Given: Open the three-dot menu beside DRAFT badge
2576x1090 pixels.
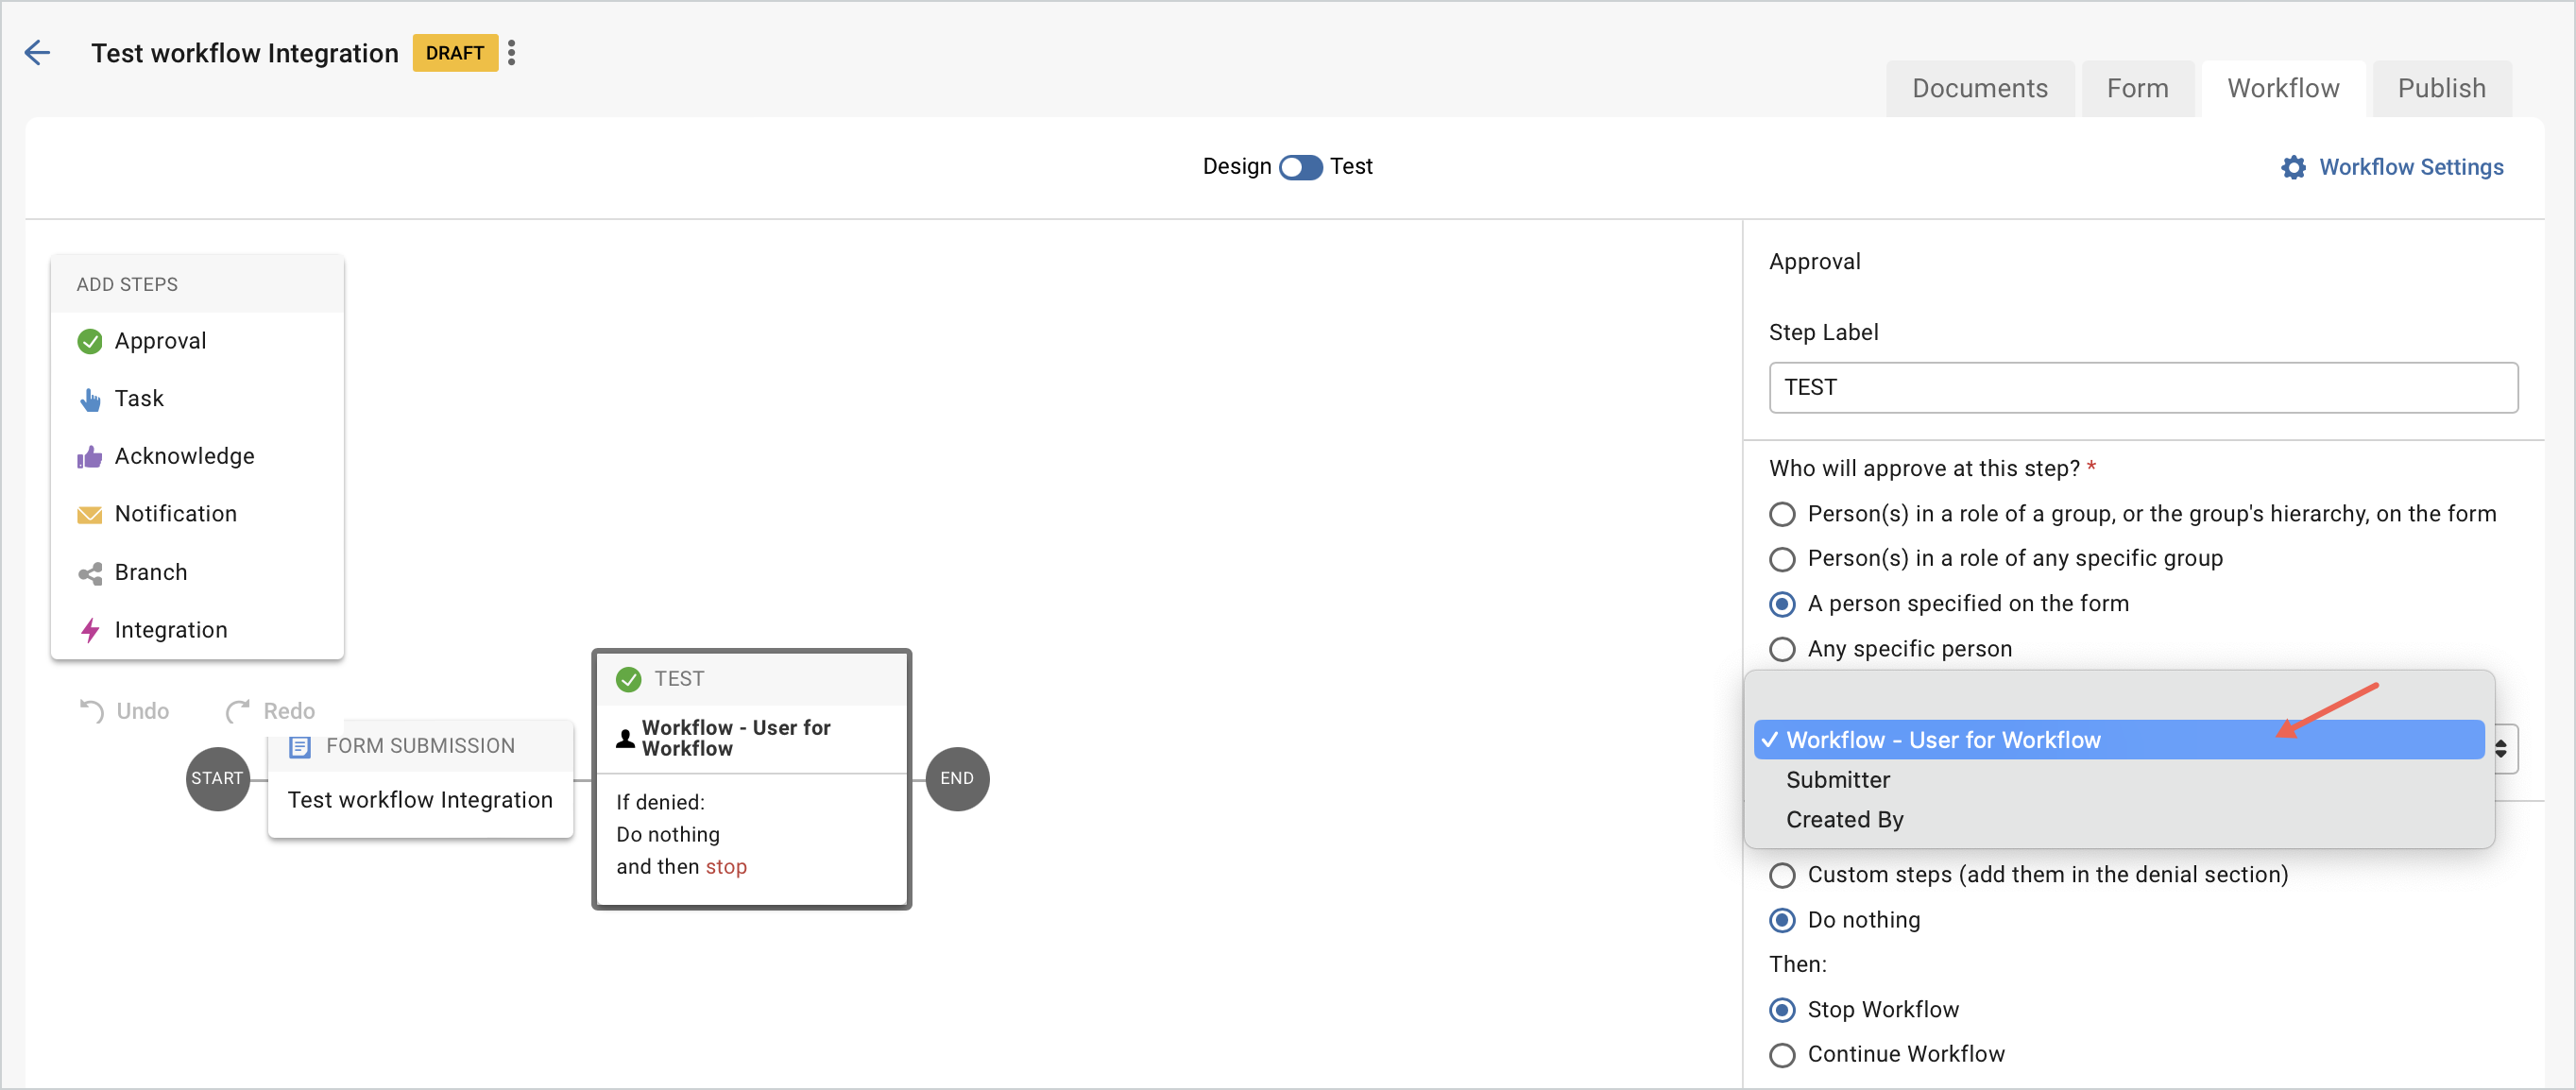Looking at the screenshot, I should (512, 52).
